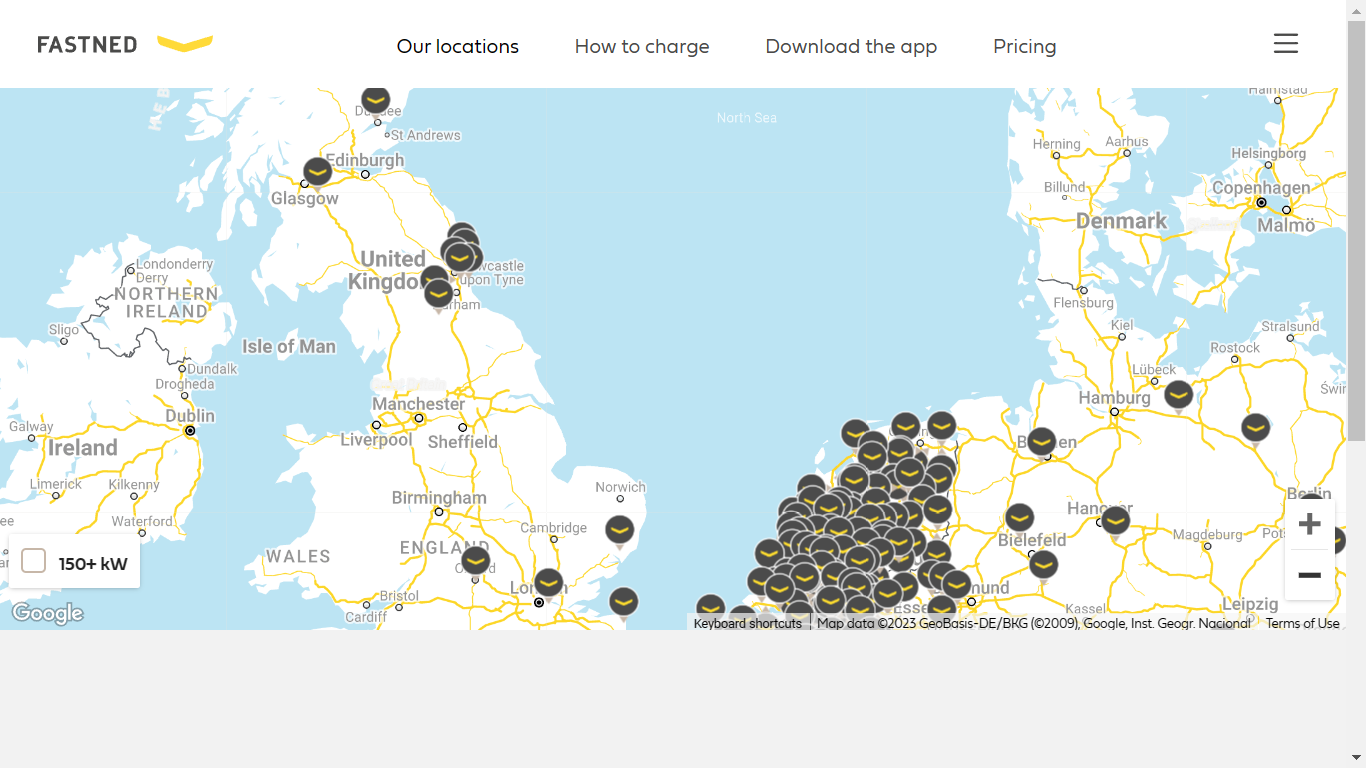Image resolution: width=1366 pixels, height=768 pixels.
Task: Open Download the app page
Action: (851, 46)
